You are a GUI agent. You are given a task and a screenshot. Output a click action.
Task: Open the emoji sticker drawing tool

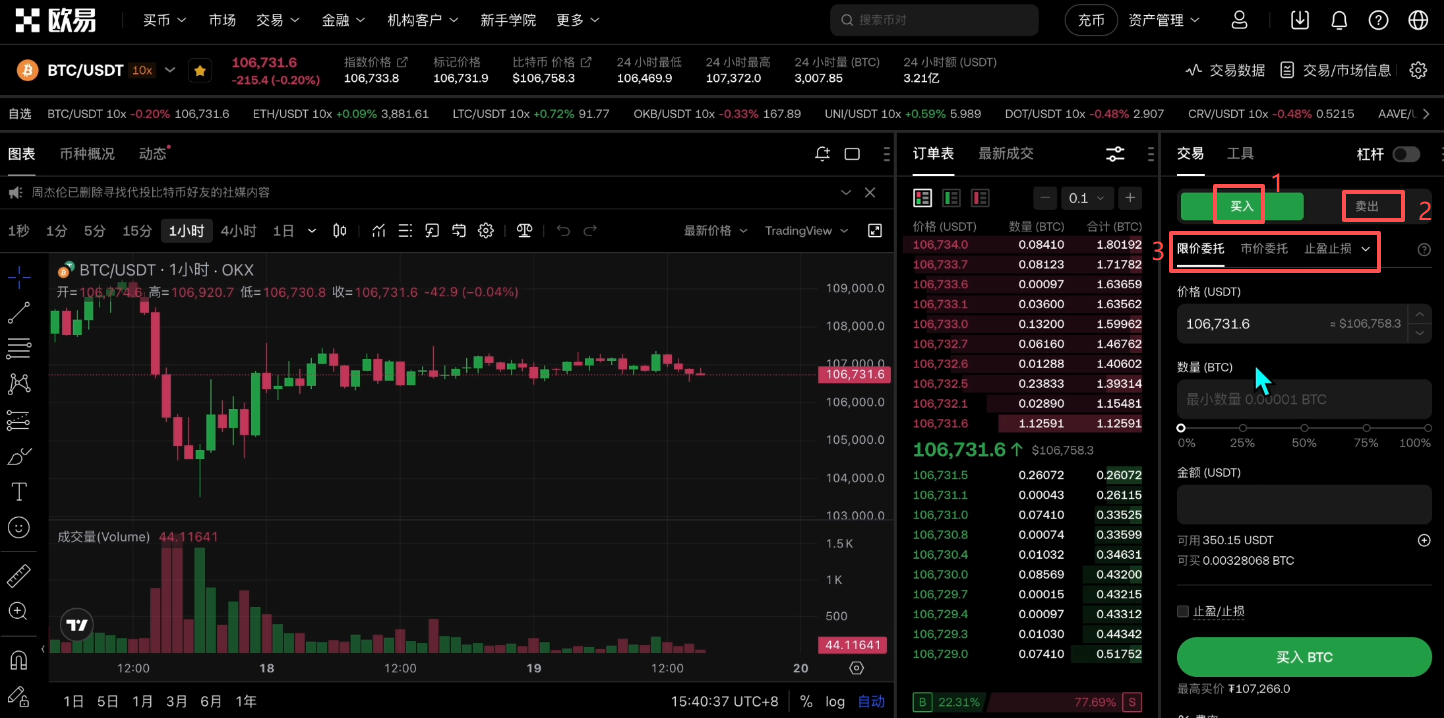(x=18, y=527)
